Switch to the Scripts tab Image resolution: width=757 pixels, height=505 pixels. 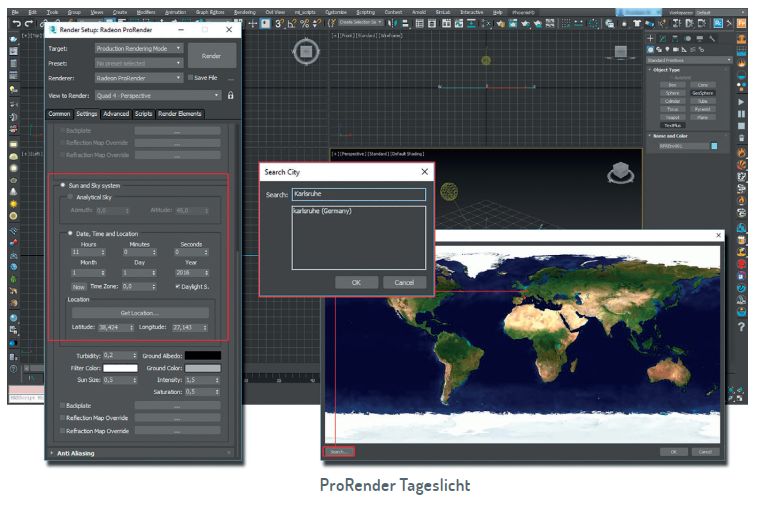coord(143,114)
